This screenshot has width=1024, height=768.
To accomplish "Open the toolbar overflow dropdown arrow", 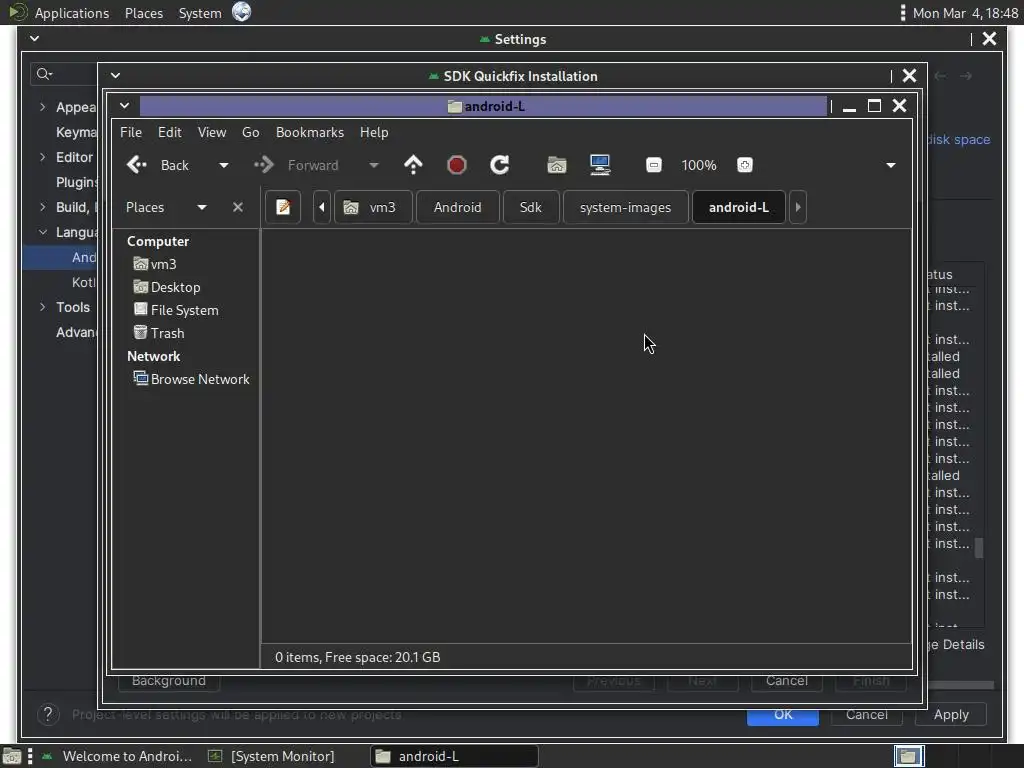I will pos(891,165).
